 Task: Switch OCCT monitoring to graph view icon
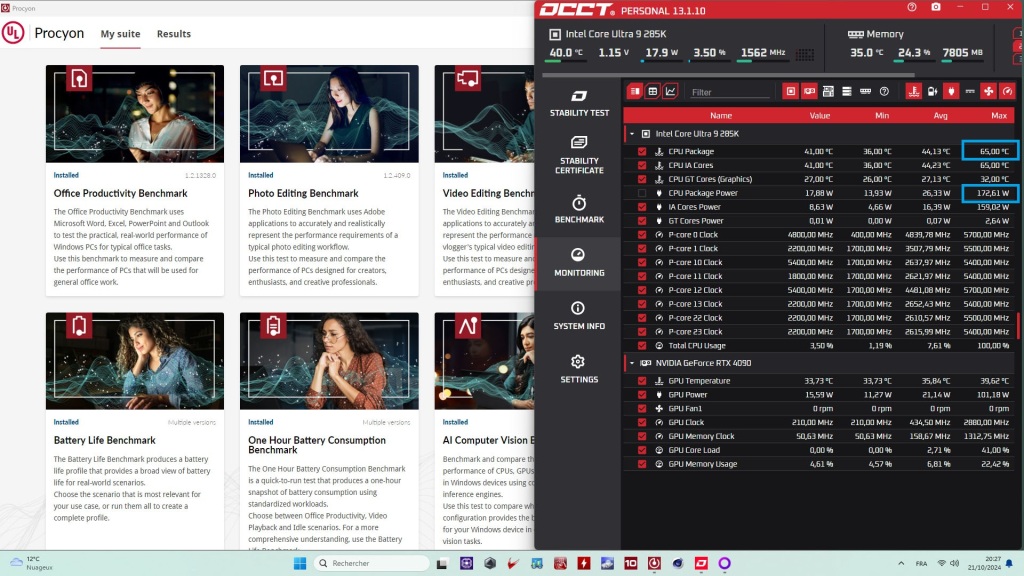coord(670,91)
